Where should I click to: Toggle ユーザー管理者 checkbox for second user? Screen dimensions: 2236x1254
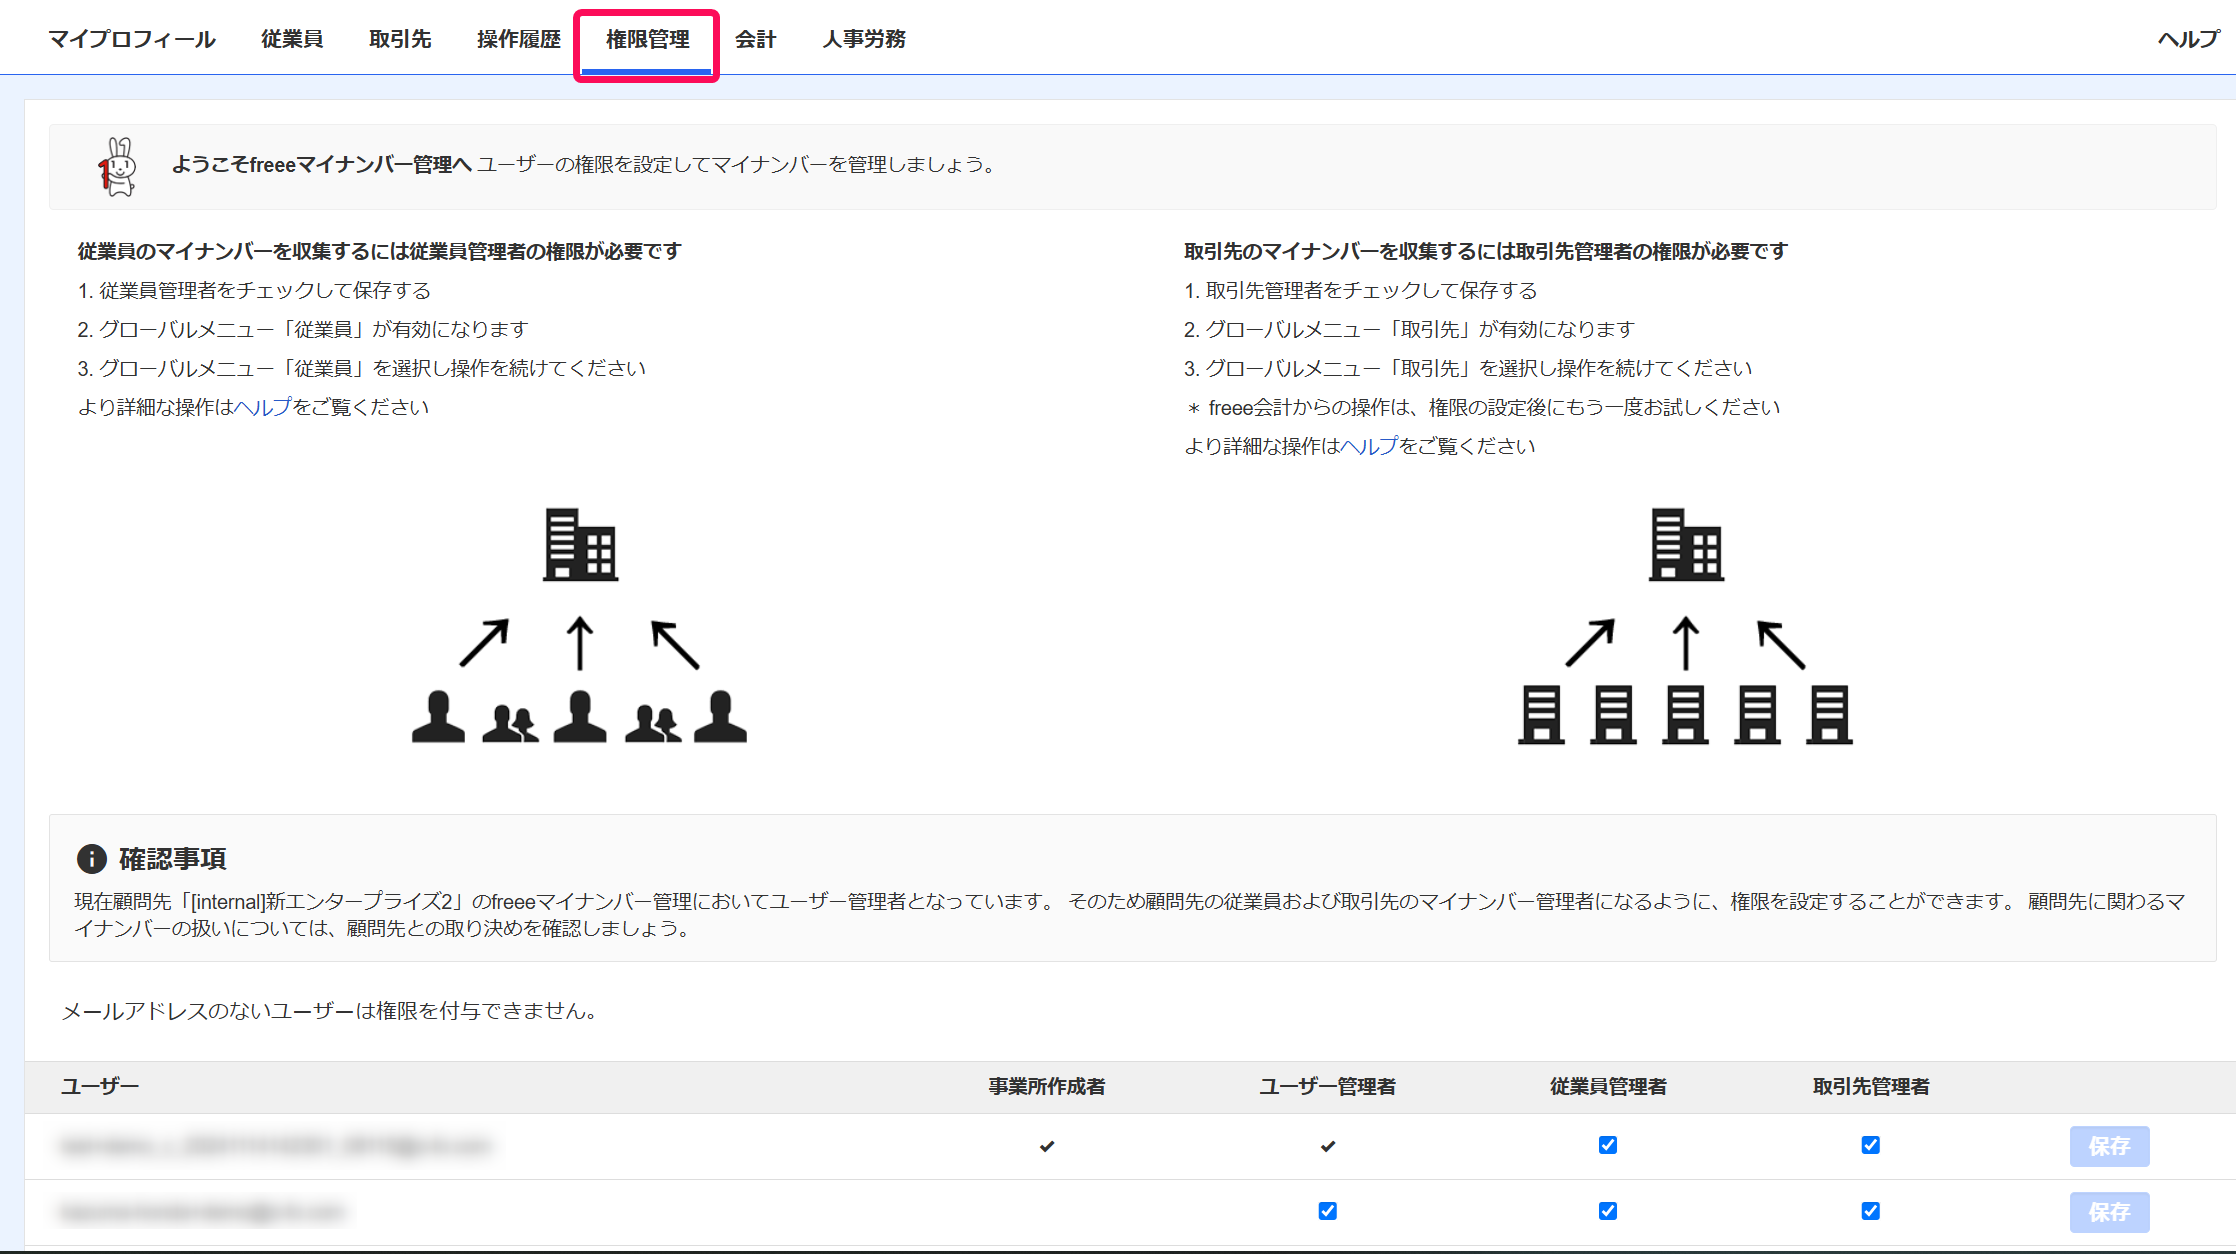coord(1327,1211)
